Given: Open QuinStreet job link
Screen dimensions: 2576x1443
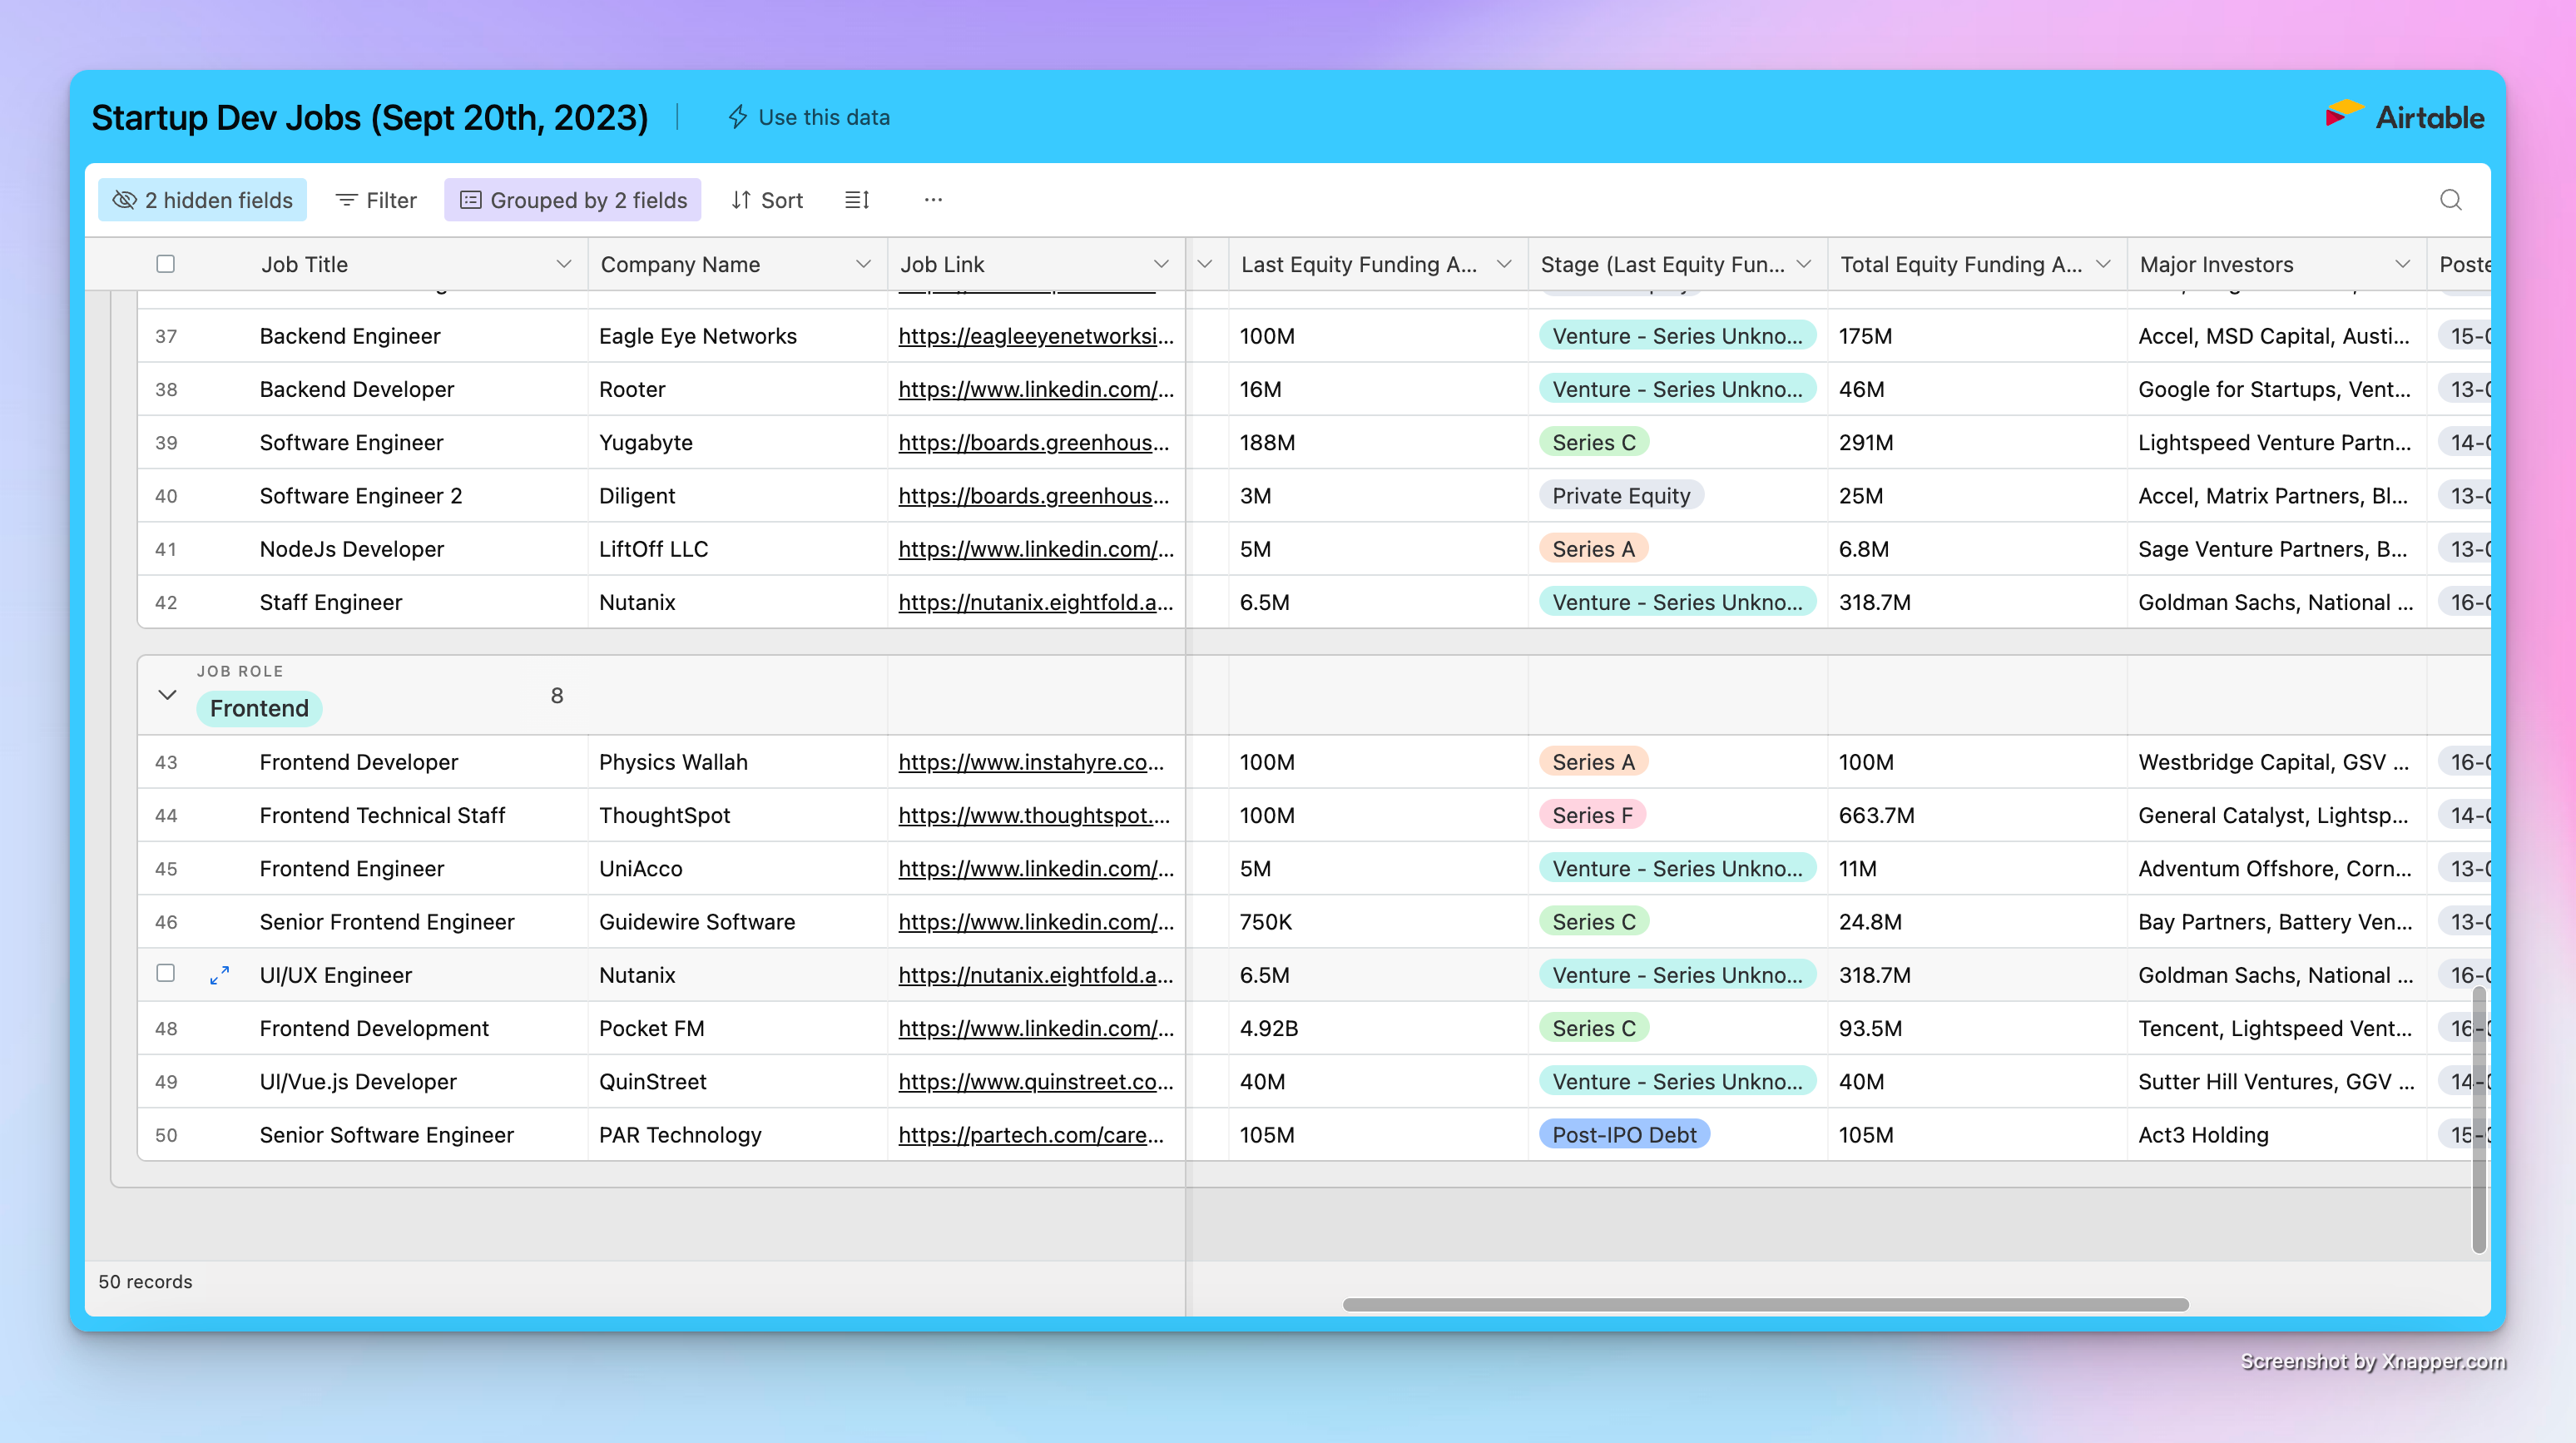Looking at the screenshot, I should coord(1036,1081).
